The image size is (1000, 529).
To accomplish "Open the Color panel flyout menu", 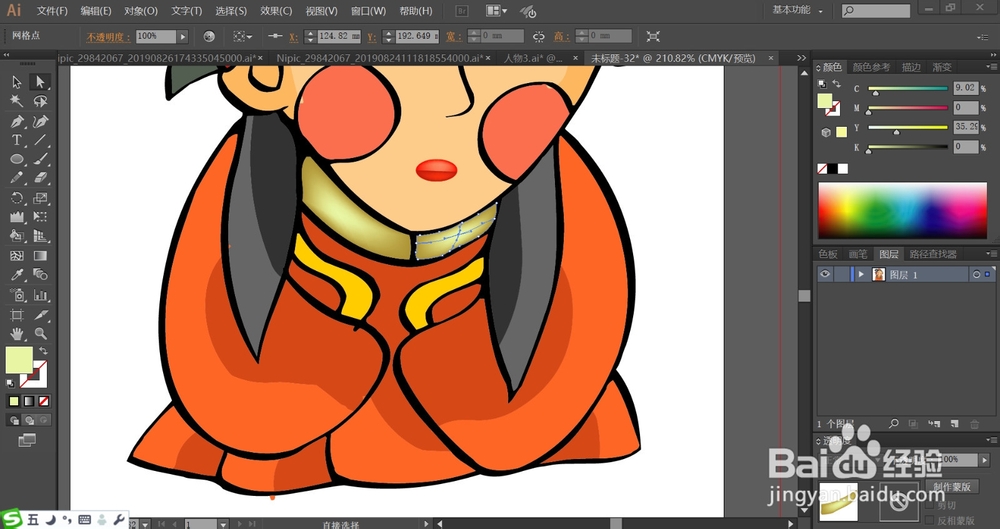I will click(x=991, y=66).
